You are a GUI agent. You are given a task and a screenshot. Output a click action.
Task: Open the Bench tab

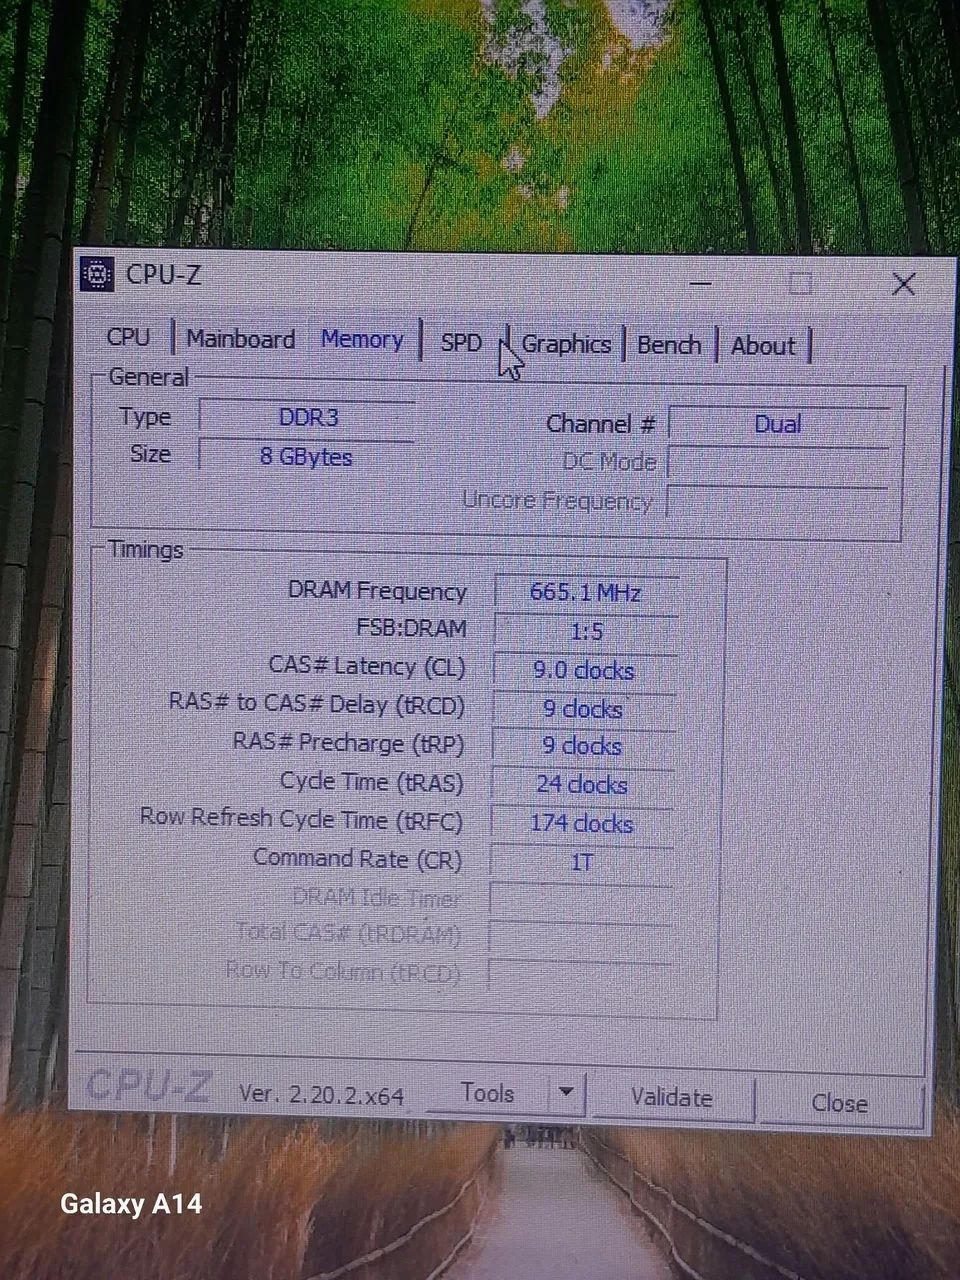(669, 345)
